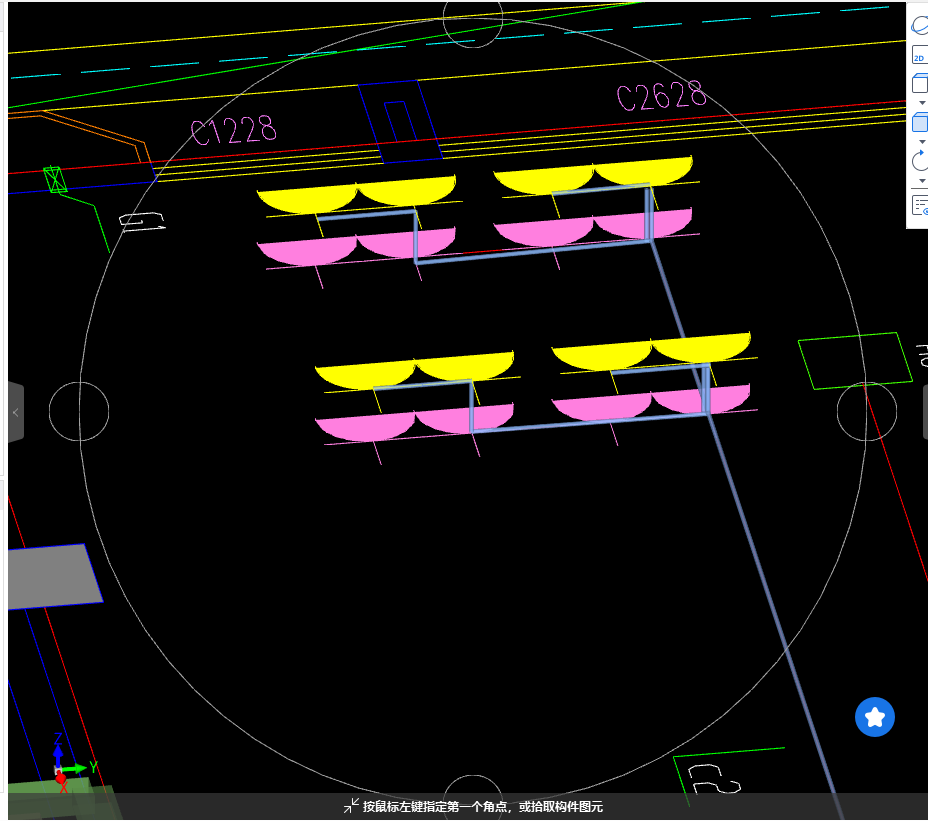The height and width of the screenshot is (821, 928).
Task: Activate the dynamic orbit view tool
Action: click(x=919, y=25)
